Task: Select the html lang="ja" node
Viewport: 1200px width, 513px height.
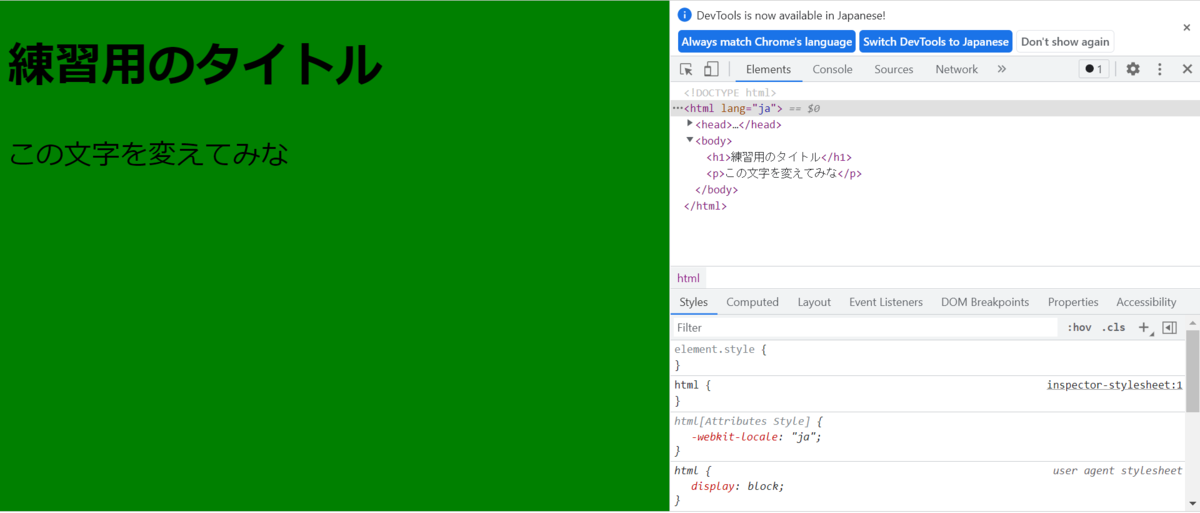Action: 934,108
